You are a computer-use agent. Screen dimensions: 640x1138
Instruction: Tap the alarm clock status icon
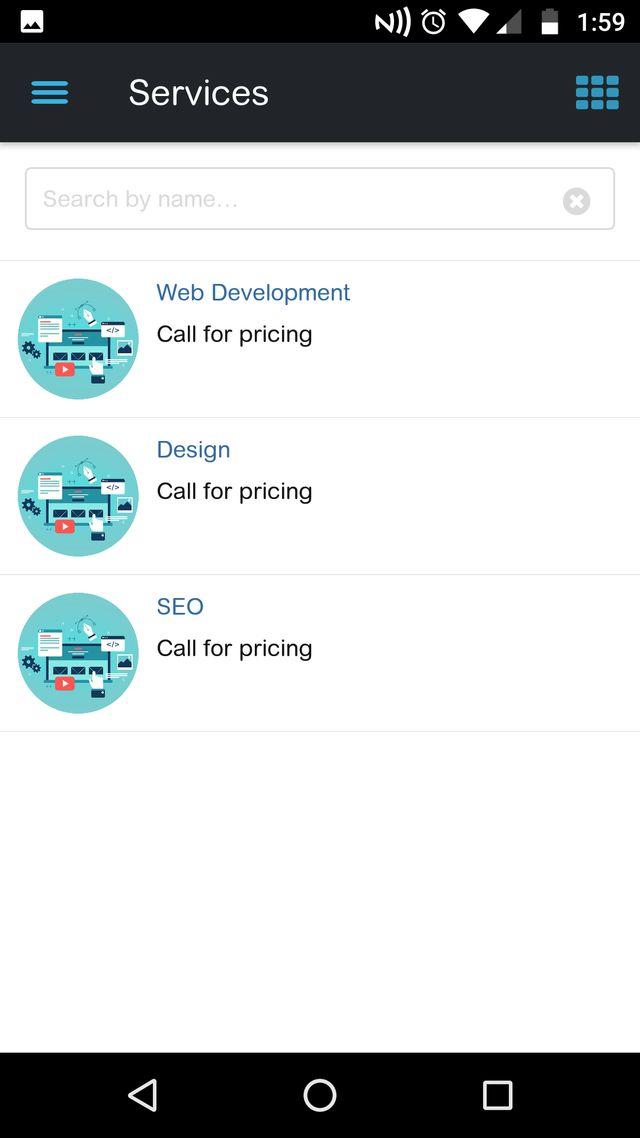pyautogui.click(x=434, y=22)
